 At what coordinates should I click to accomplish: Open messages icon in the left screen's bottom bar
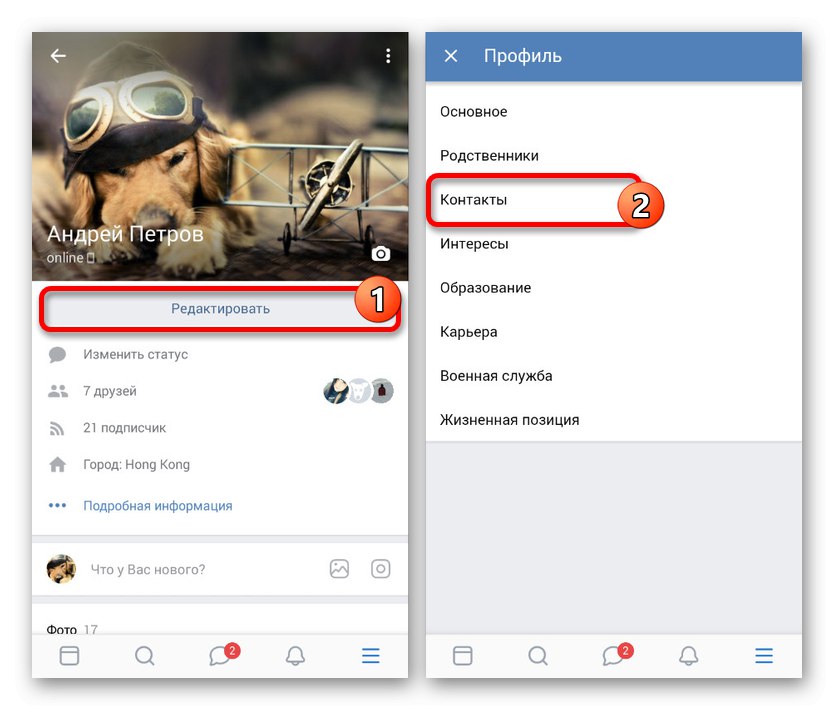(x=223, y=655)
